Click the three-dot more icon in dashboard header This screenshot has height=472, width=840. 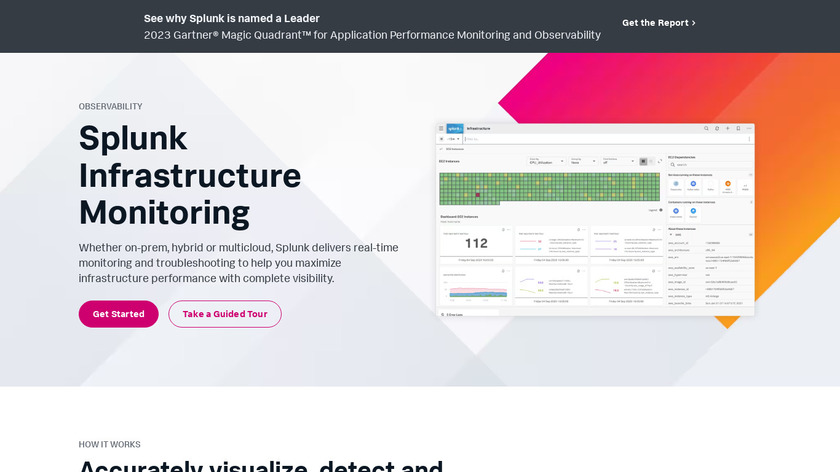point(749,129)
